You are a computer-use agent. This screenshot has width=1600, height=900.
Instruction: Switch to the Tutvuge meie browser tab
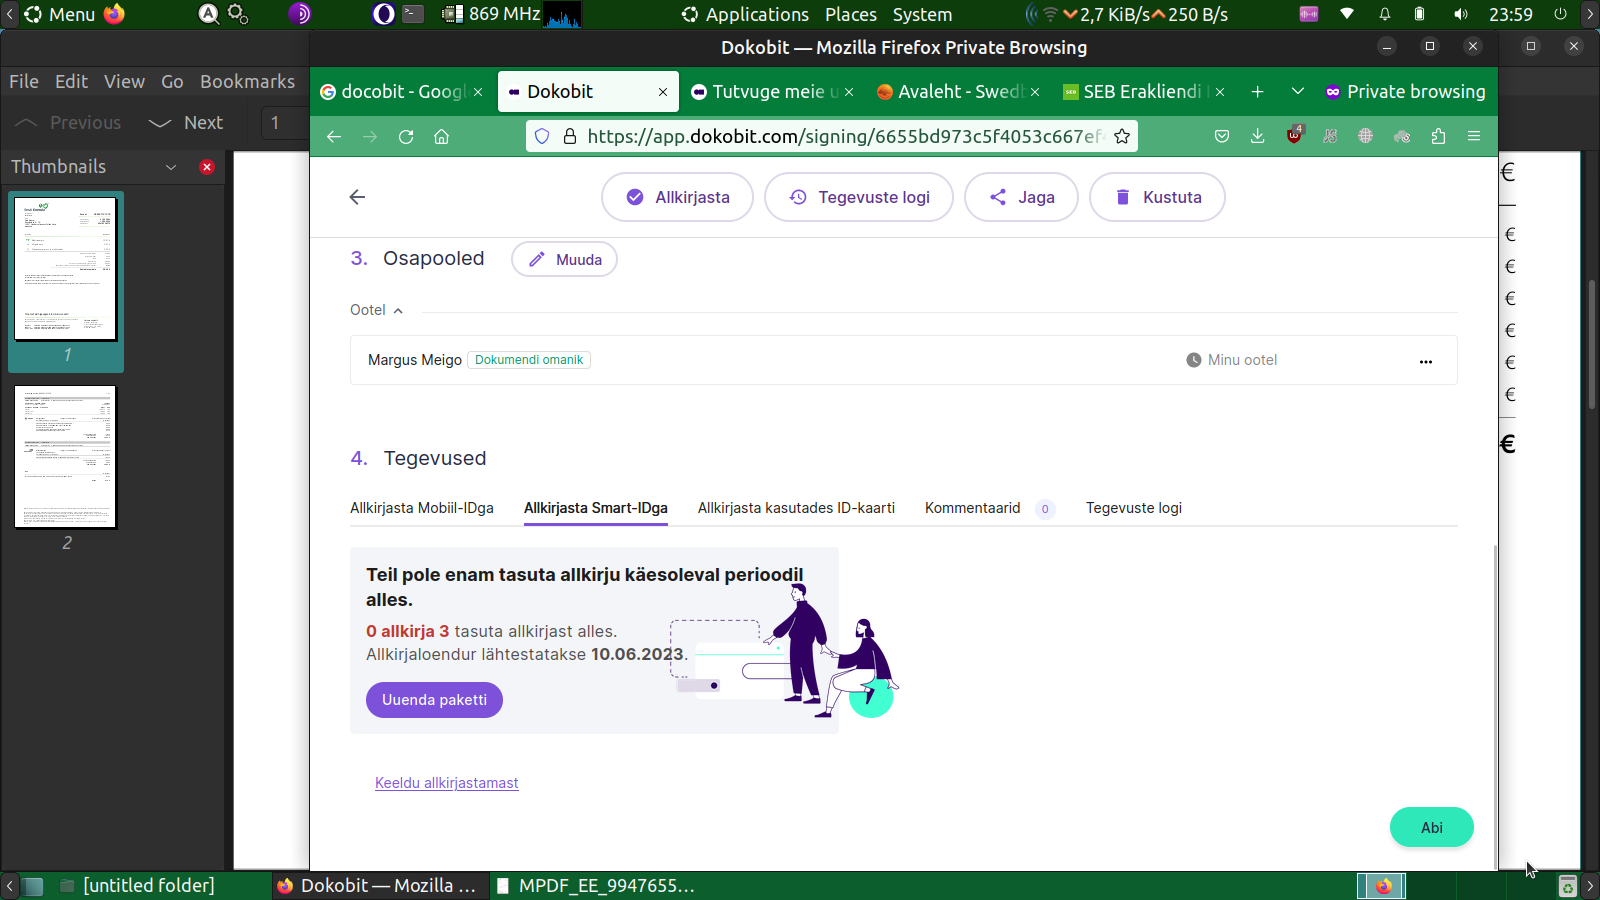coord(772,91)
